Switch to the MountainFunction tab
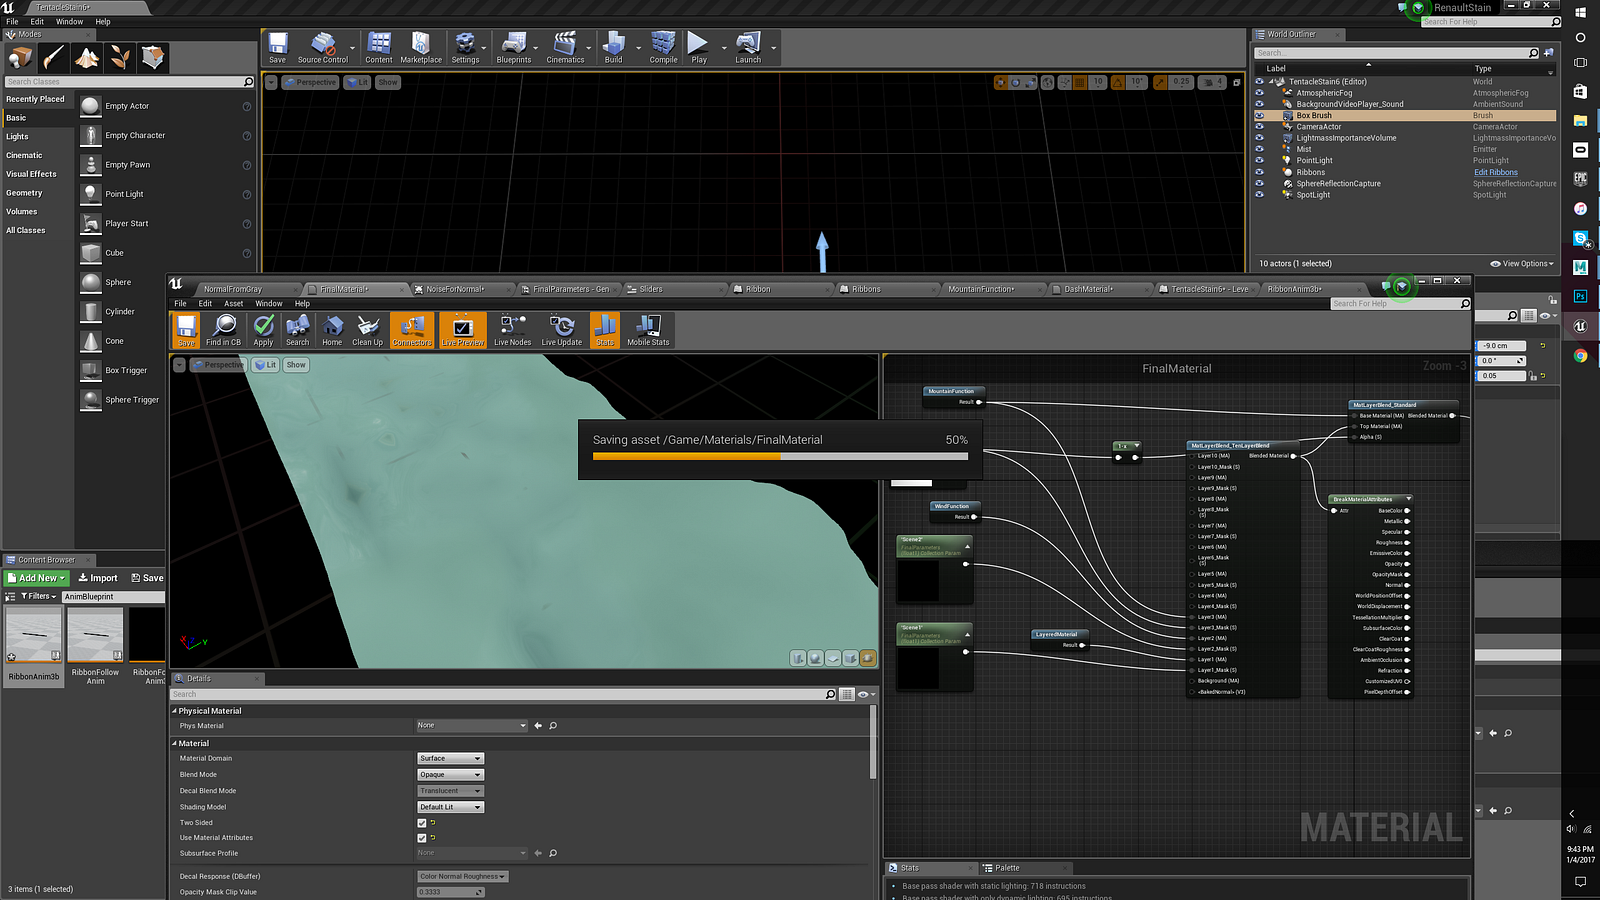 tap(980, 289)
